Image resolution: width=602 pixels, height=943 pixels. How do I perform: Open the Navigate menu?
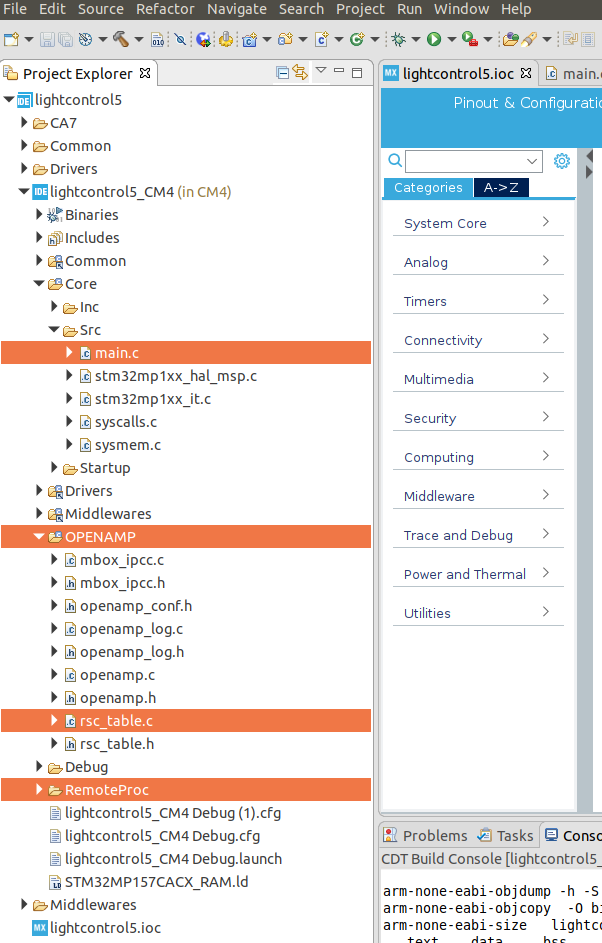point(237,9)
